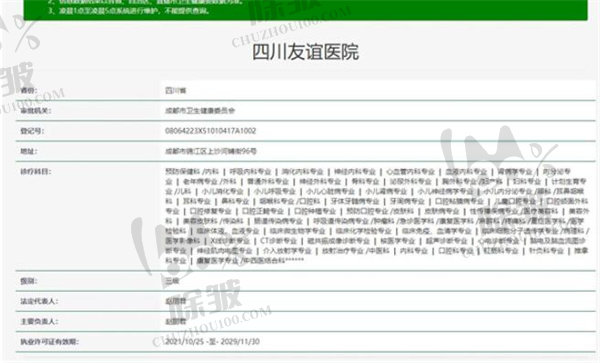Click 超声诊断专业 in the department list
This screenshot has width=600, height=363.
447,241
